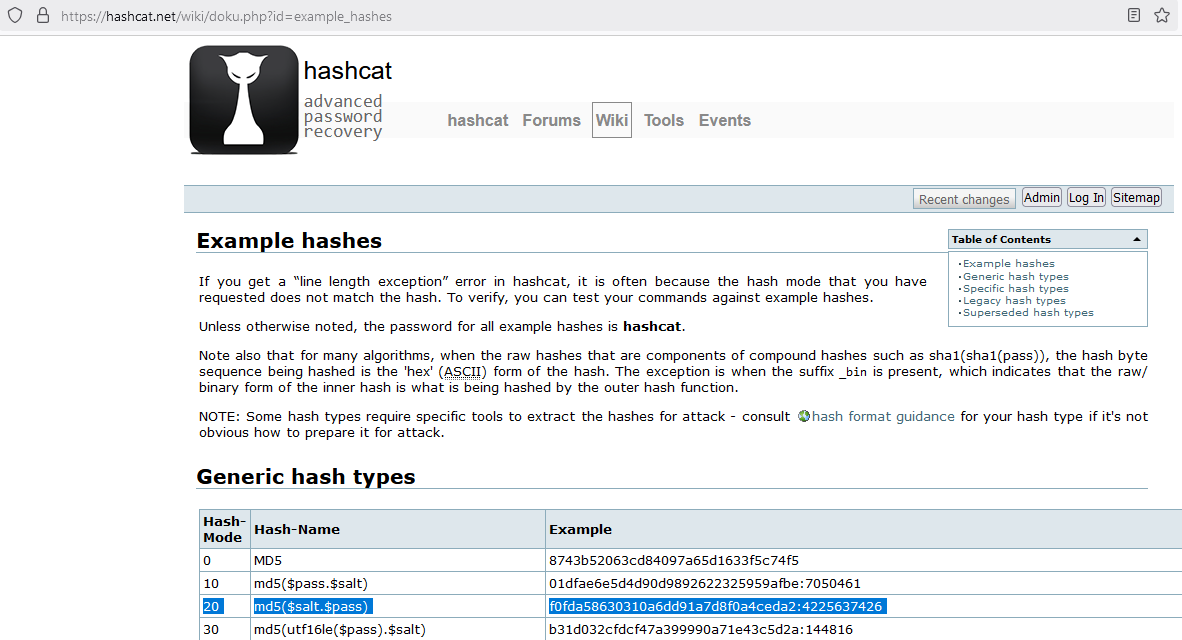Viewport: 1182px width, 640px height.
Task: Jump to Generic hash types in contents
Action: [x=1015, y=277]
